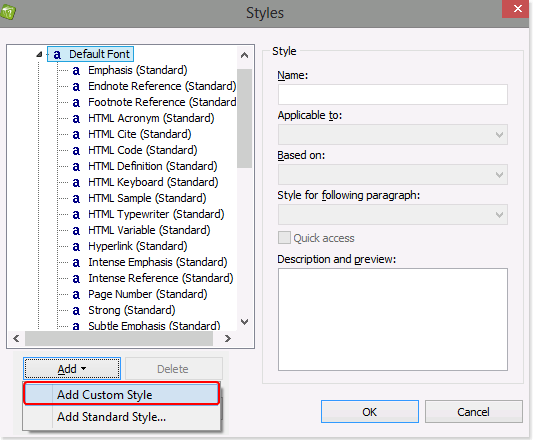
Task: Click the horizontal scroll left arrow
Action: pos(16,338)
